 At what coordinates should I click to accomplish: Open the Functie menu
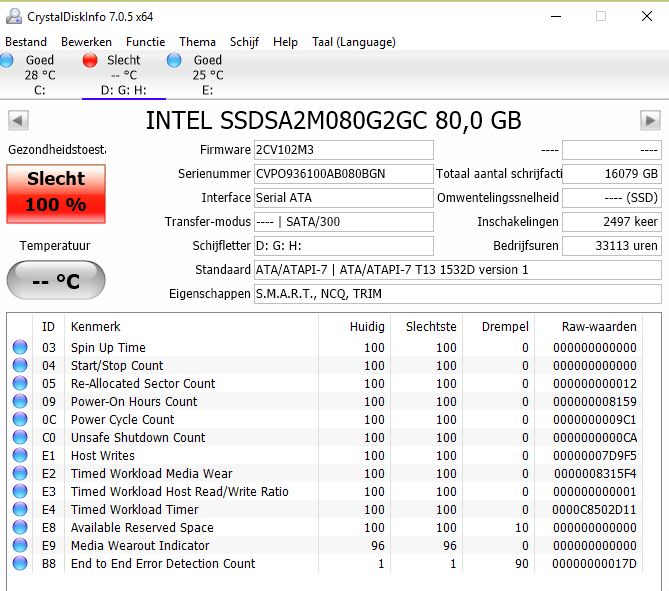145,42
